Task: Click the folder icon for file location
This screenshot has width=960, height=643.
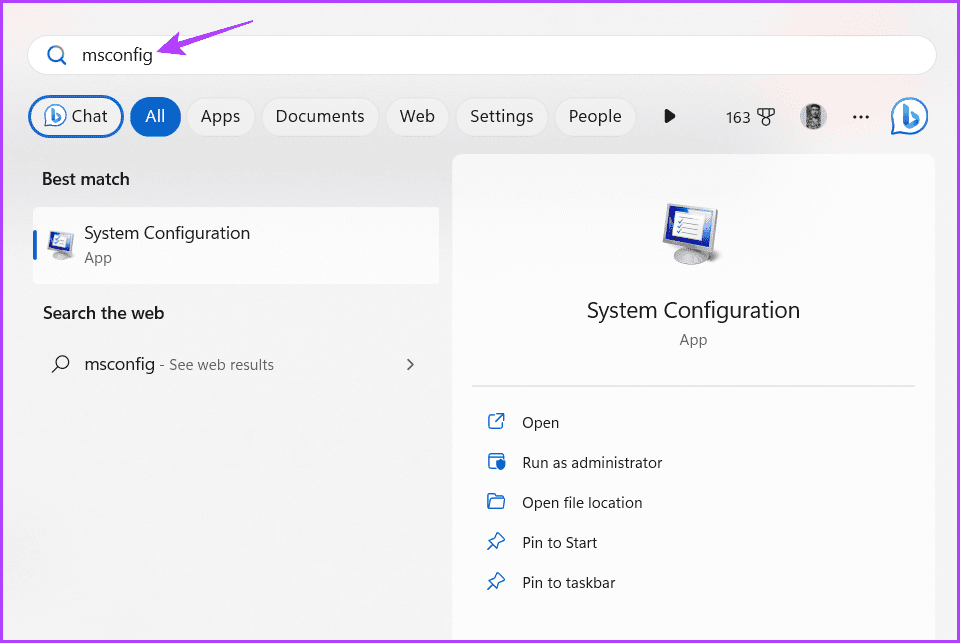Action: point(496,502)
